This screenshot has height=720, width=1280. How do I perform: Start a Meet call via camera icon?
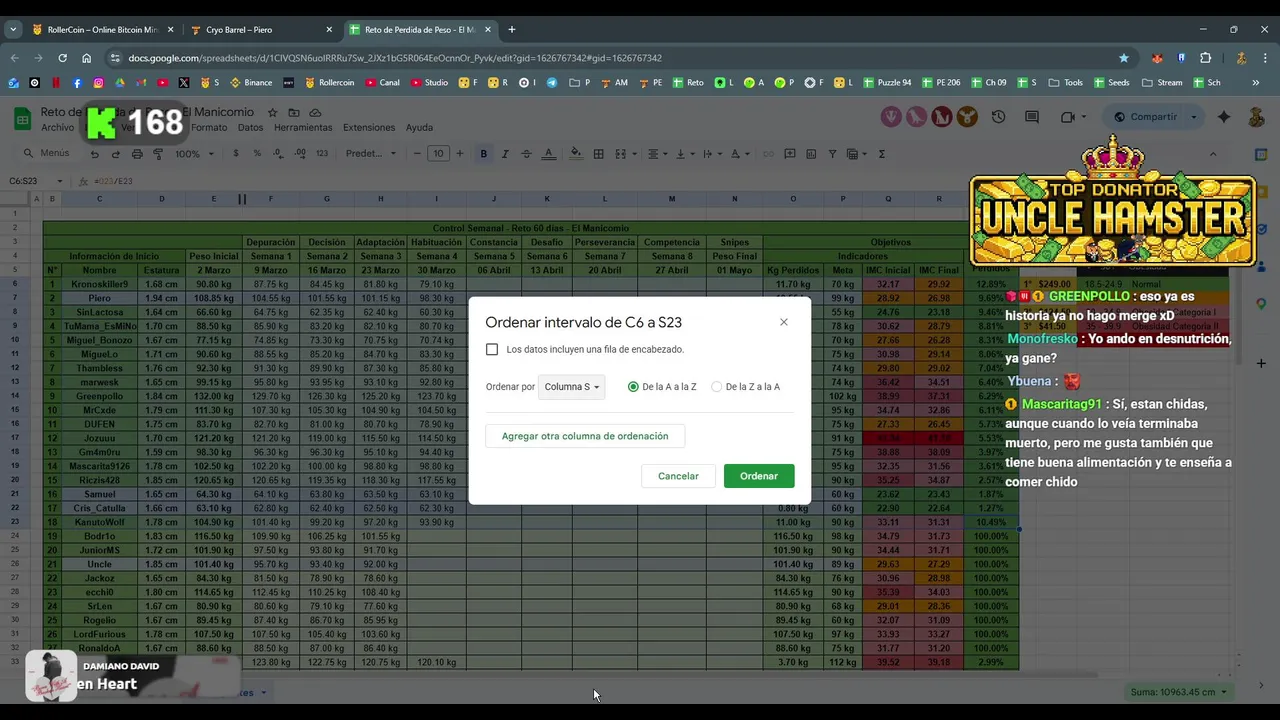pyautogui.click(x=1067, y=117)
